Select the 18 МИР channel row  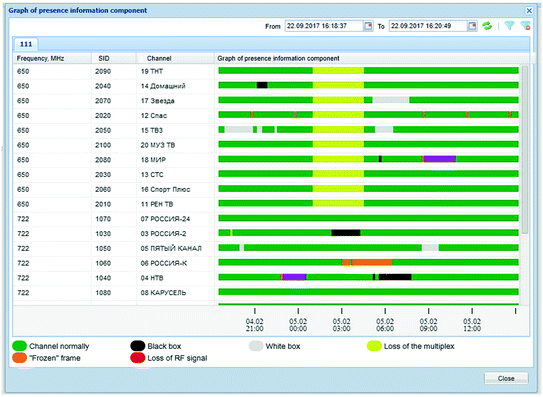(x=271, y=160)
